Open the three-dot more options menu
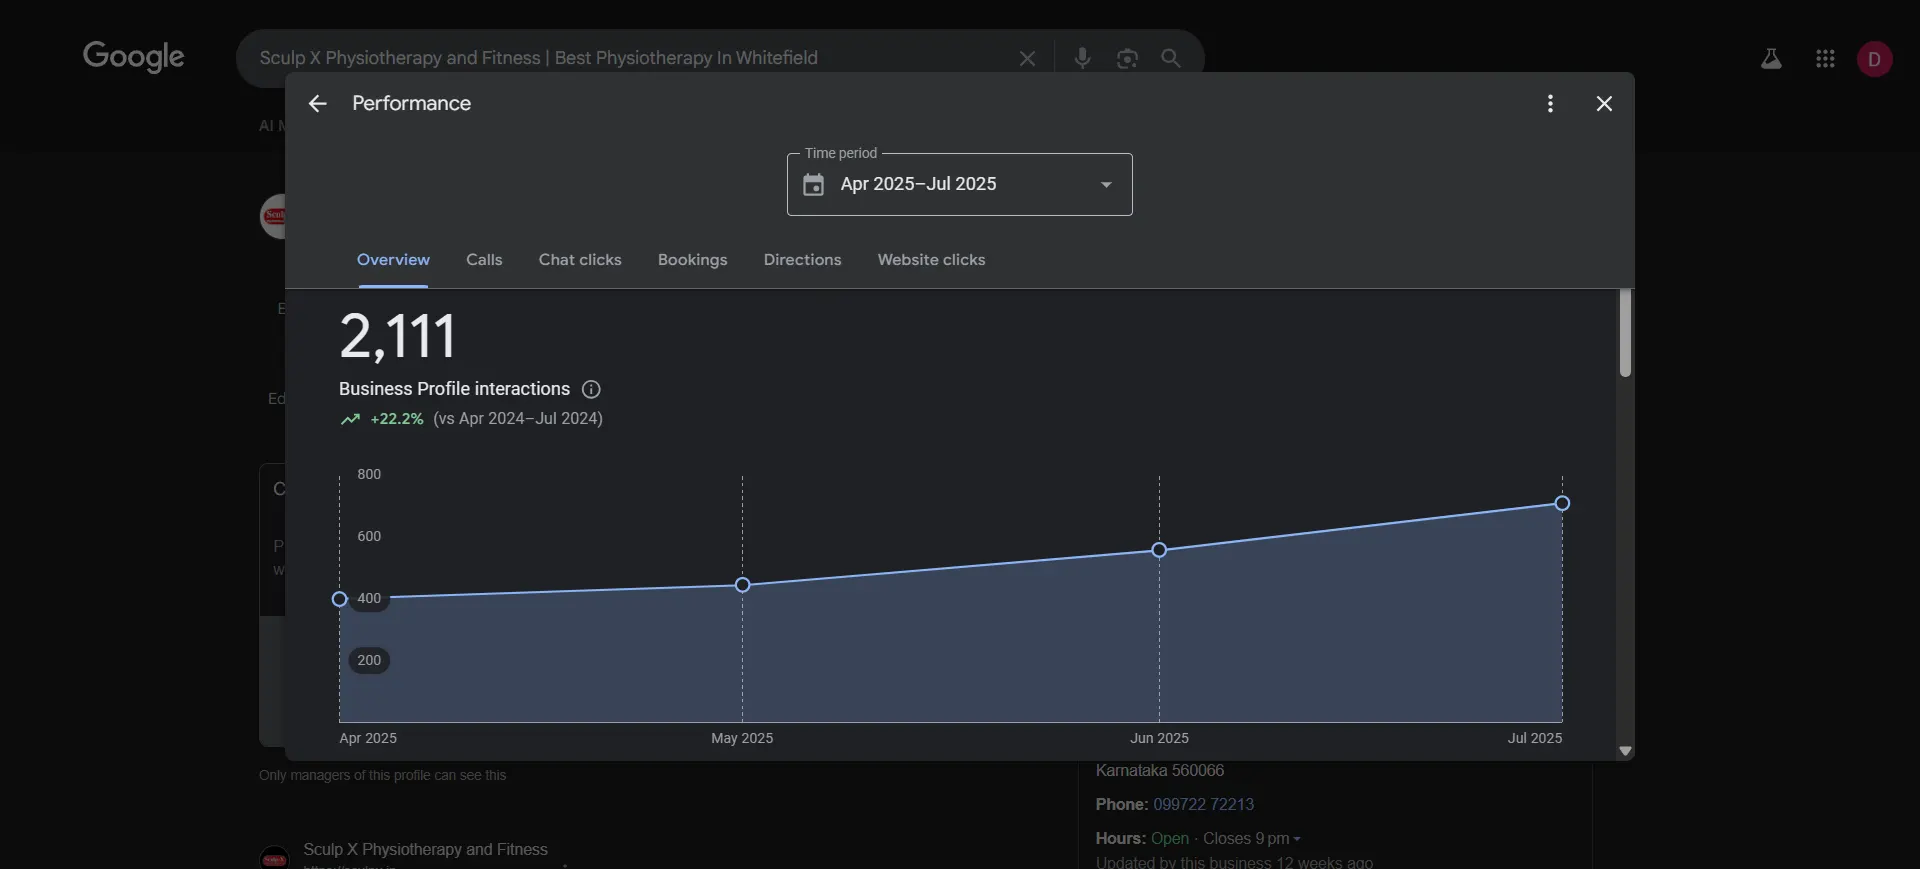1920x869 pixels. pyautogui.click(x=1550, y=104)
